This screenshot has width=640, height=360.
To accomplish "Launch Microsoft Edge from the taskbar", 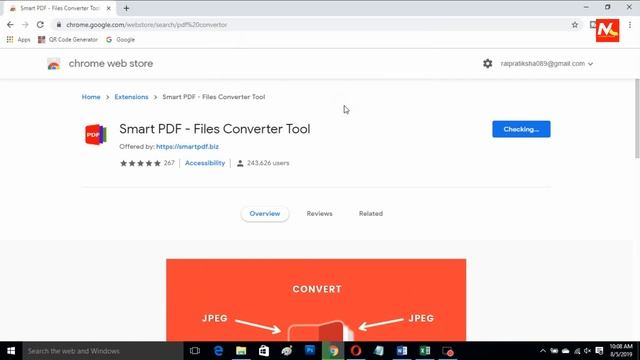I will [218, 351].
